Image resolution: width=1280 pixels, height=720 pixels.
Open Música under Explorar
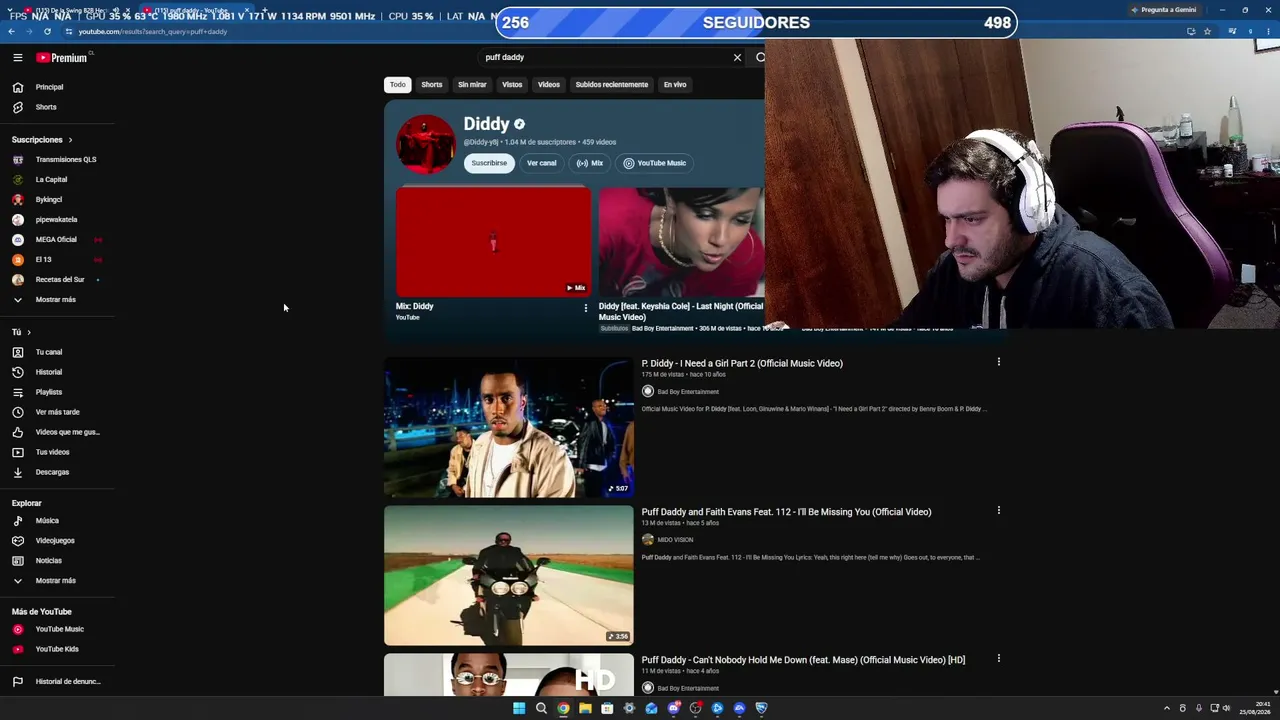point(47,521)
